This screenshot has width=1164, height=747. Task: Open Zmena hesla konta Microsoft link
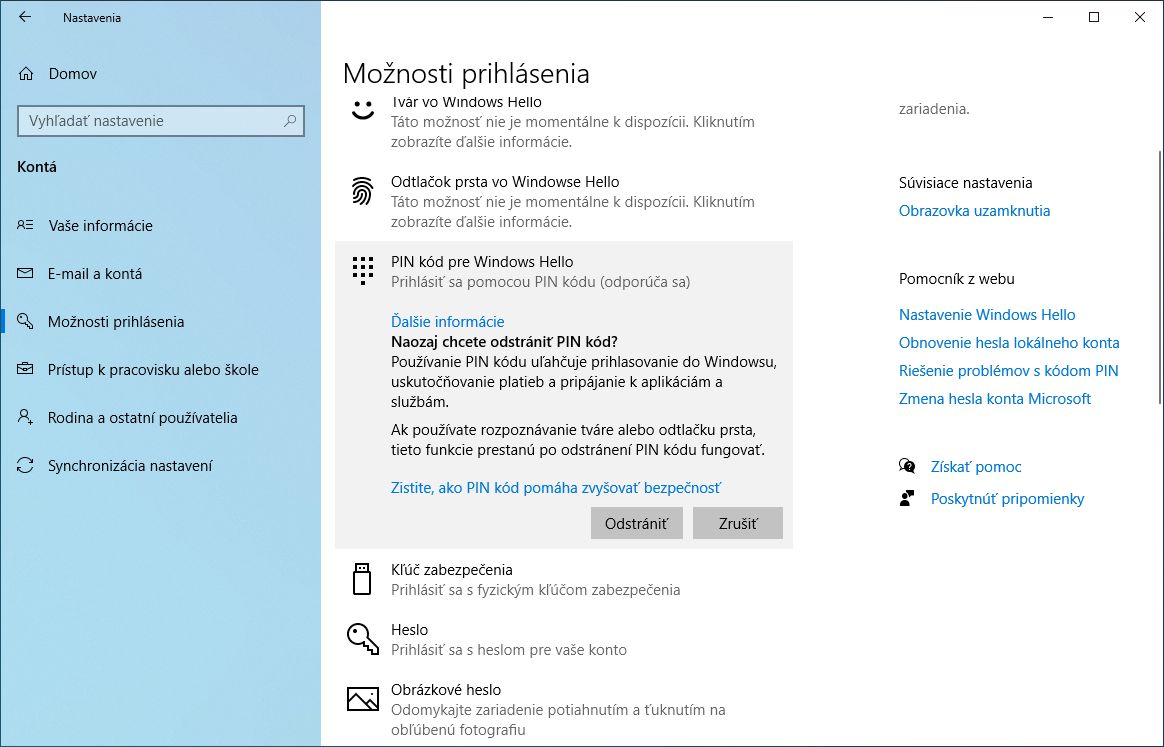pos(995,399)
